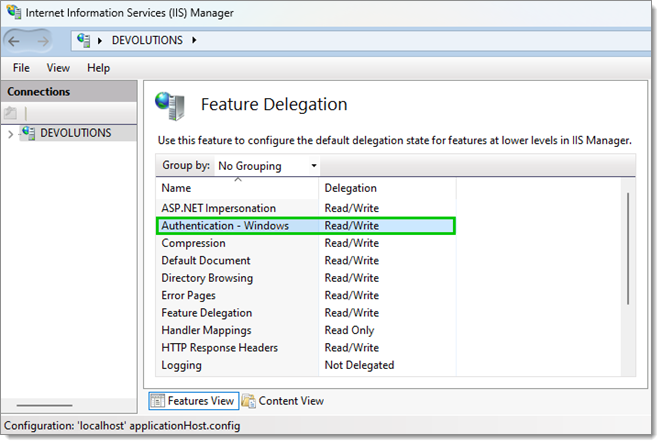The image size is (662, 445).
Task: Sort by the Delegation column header
Action: [x=387, y=188]
